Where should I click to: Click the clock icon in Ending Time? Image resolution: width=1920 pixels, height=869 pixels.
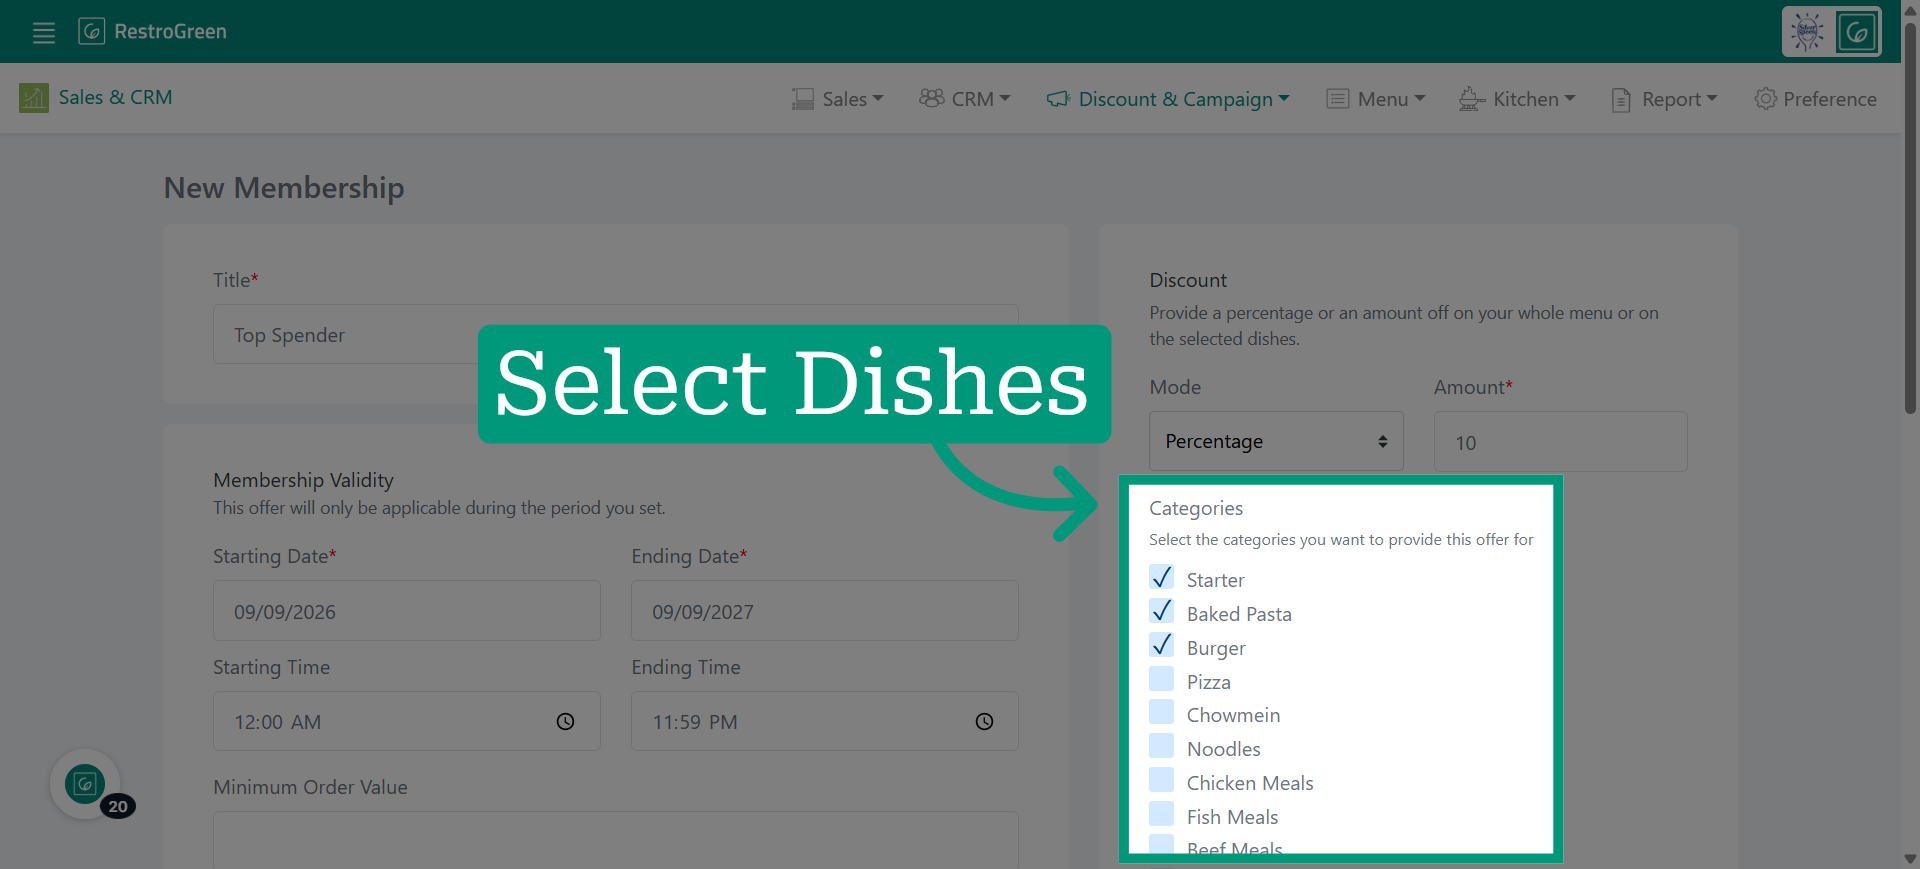(984, 721)
